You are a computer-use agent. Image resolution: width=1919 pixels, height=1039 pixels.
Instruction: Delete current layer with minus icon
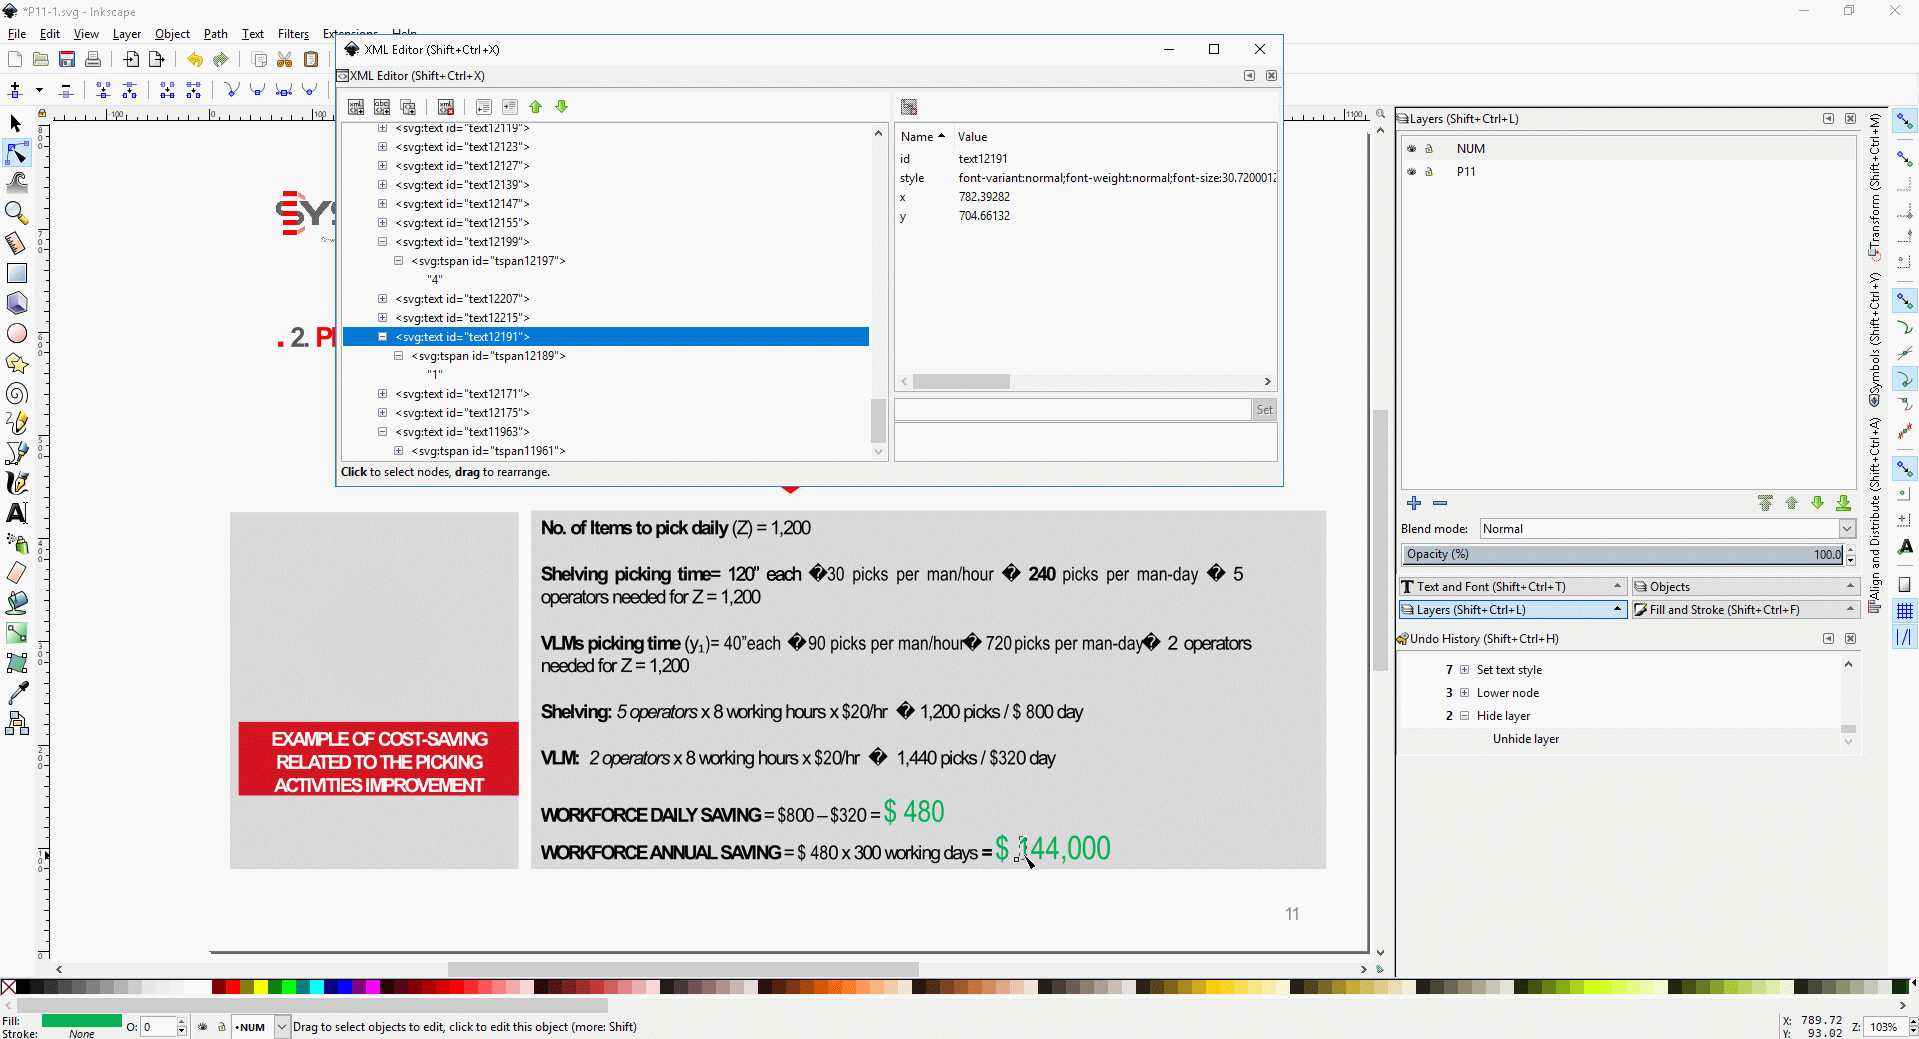[x=1440, y=503]
